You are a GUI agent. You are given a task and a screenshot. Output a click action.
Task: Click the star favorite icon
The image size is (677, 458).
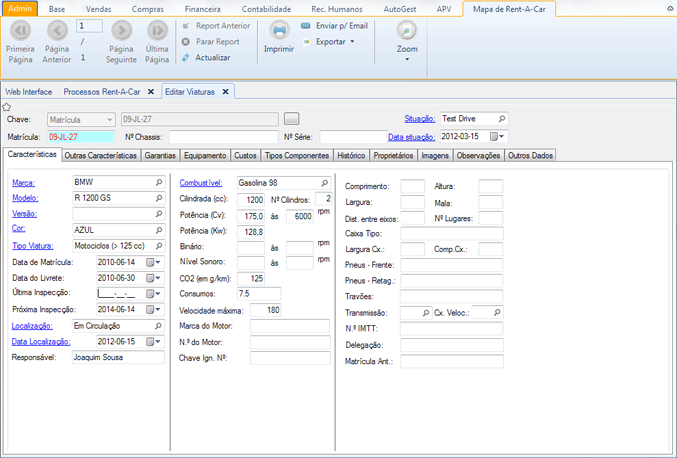(6, 106)
